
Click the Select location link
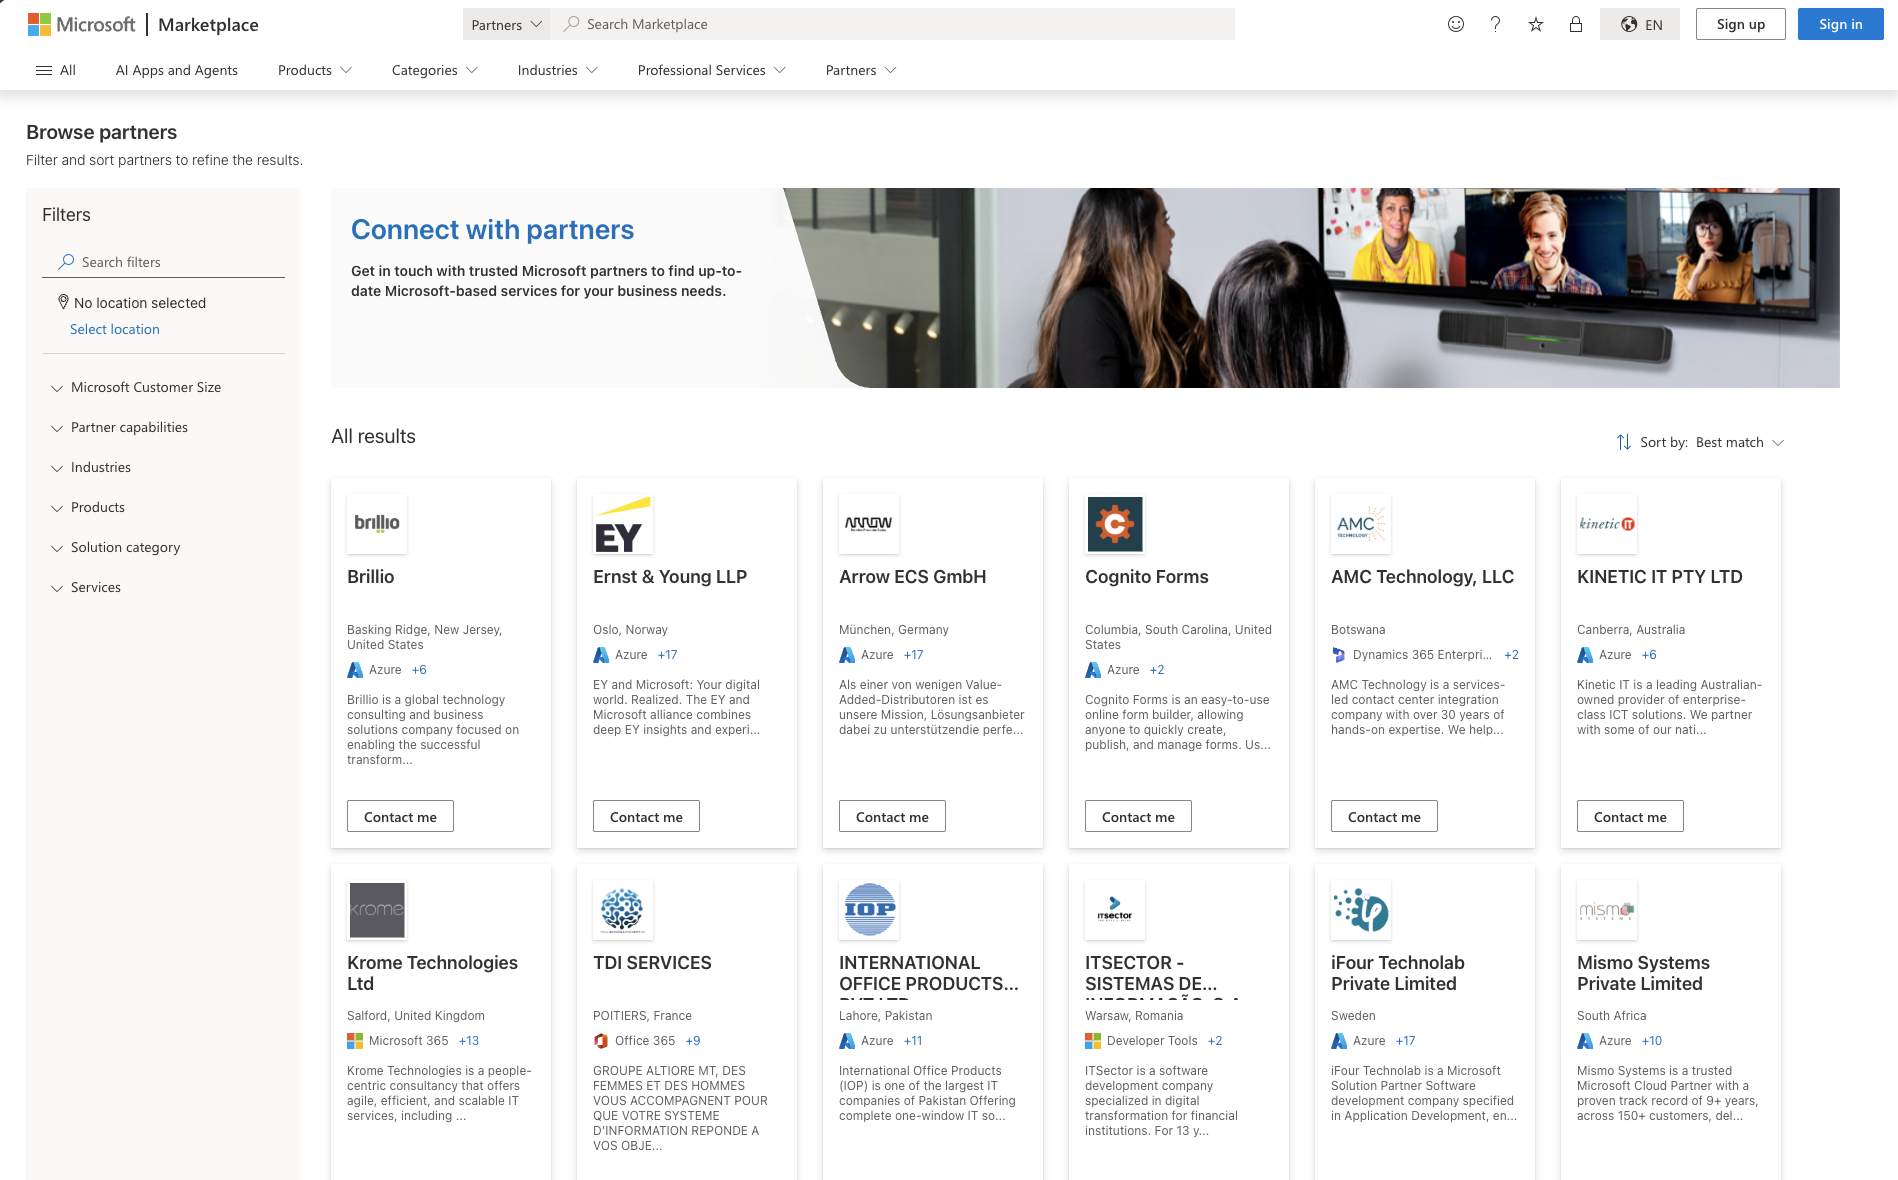click(114, 328)
